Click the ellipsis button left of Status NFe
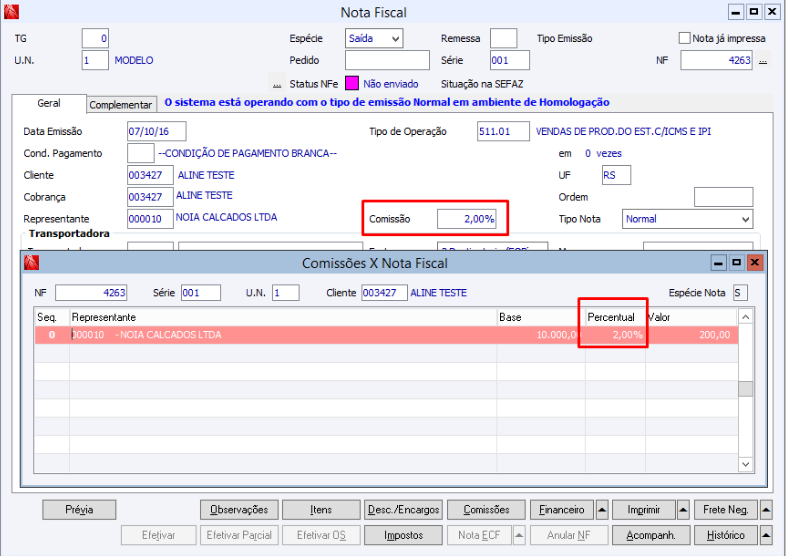The width and height of the screenshot is (788, 556). (x=276, y=84)
